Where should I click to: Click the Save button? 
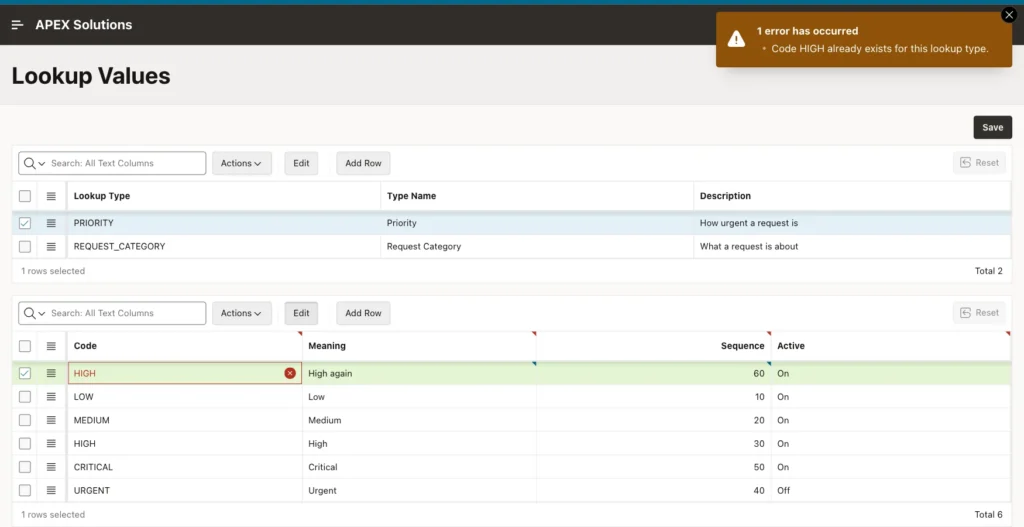click(x=992, y=127)
